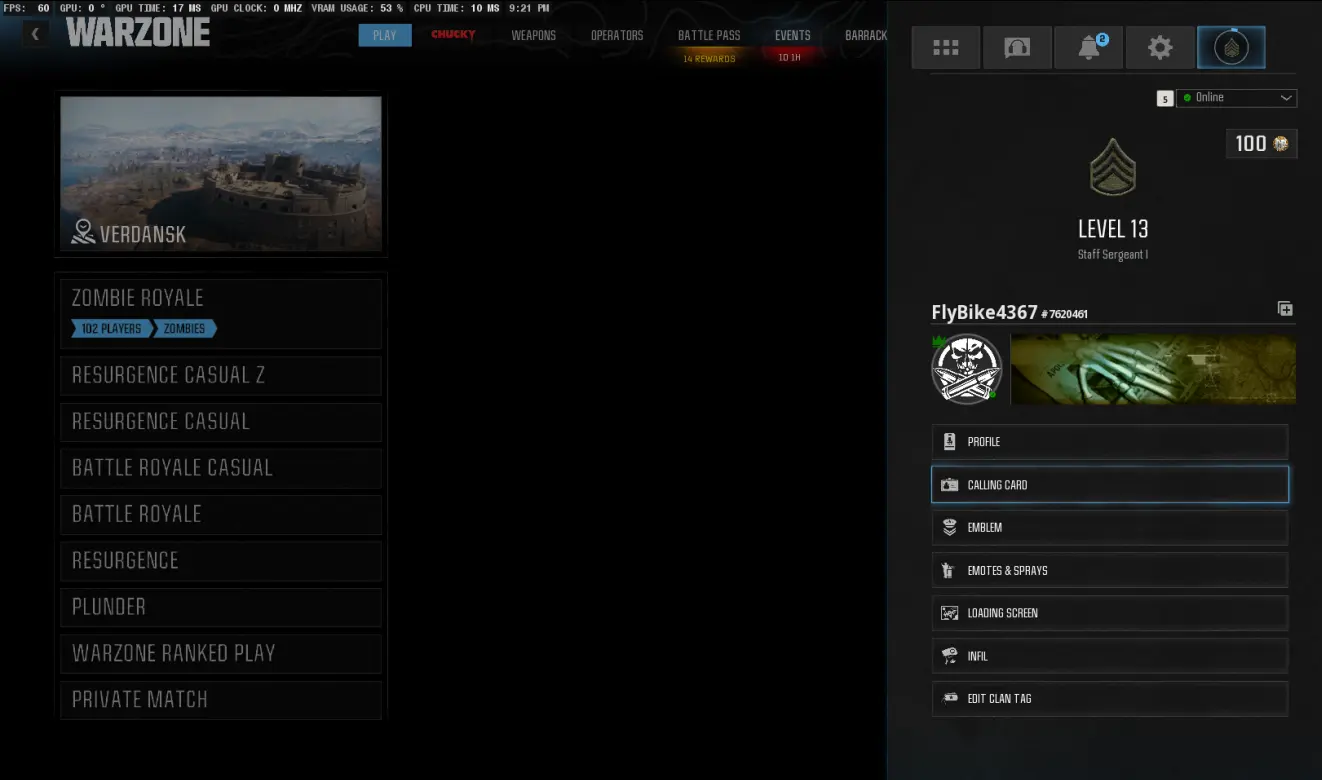Open the Battle Pass tab

coord(709,35)
